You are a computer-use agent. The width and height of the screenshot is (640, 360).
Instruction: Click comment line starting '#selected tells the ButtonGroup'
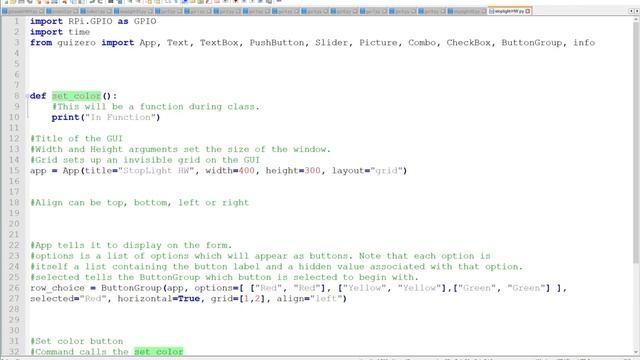coord(224,277)
